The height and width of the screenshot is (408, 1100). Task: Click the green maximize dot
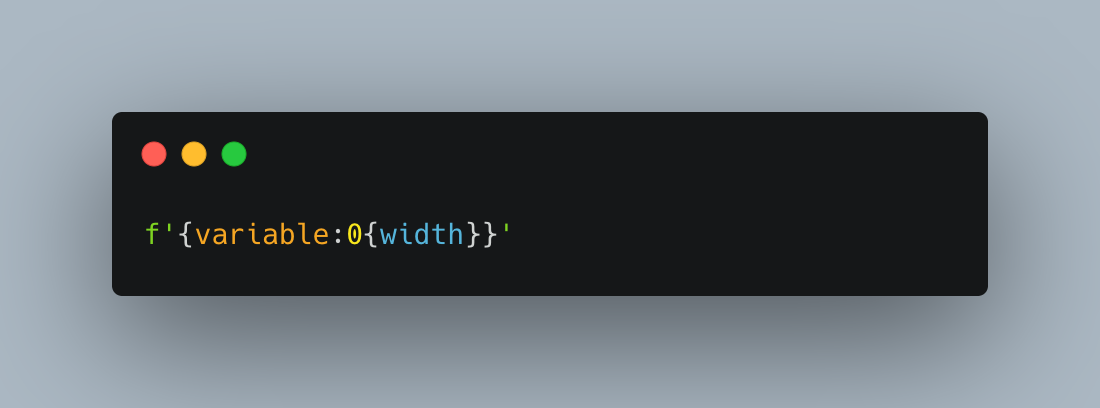tap(234, 154)
